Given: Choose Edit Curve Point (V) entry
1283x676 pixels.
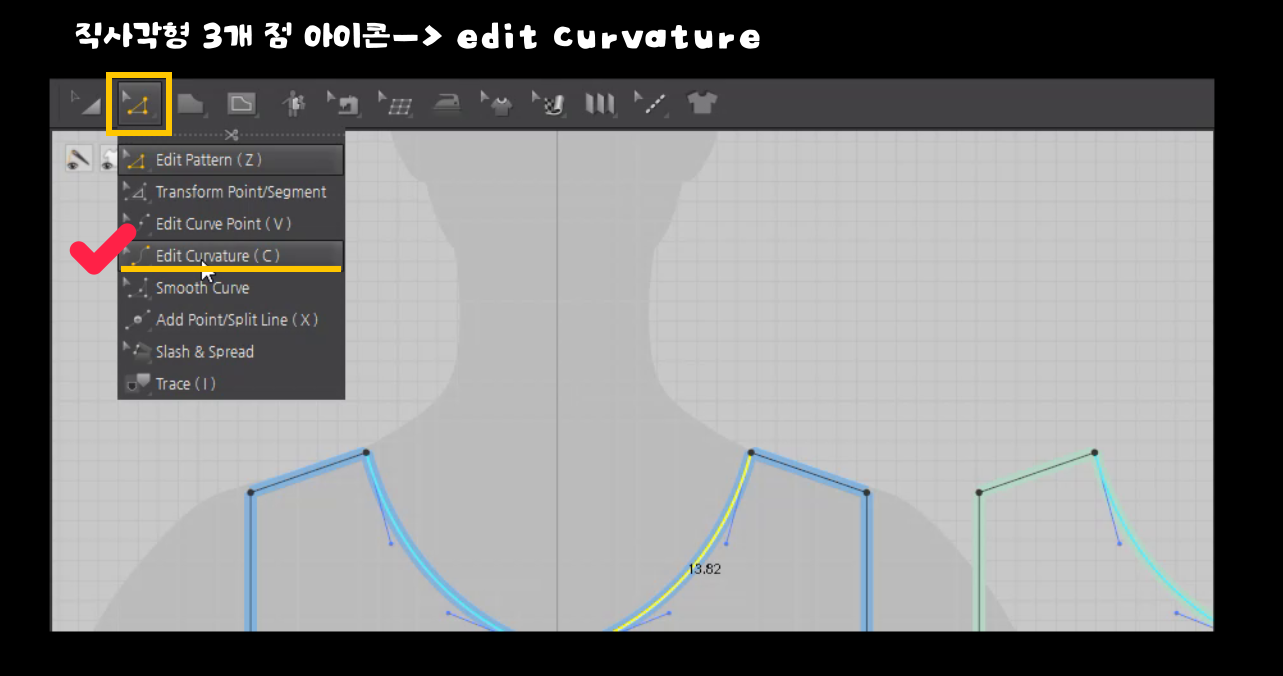Looking at the screenshot, I should click(x=231, y=224).
